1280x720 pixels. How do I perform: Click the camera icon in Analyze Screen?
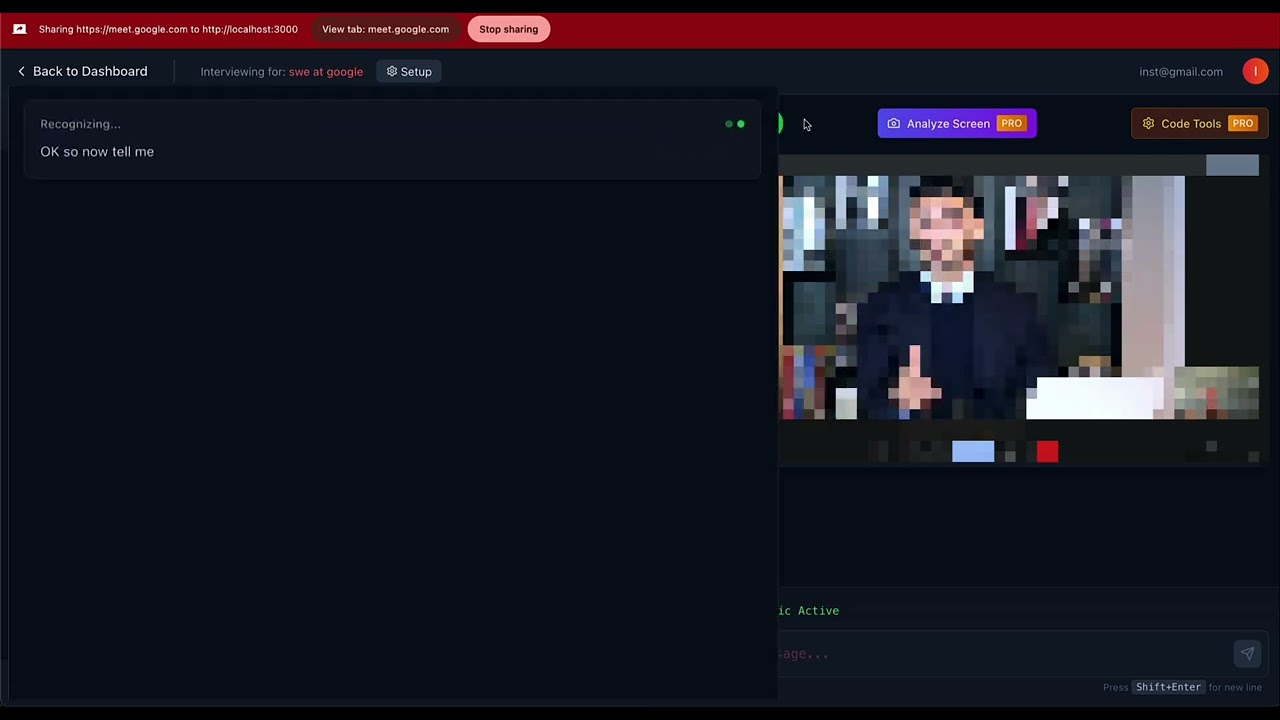coord(894,123)
